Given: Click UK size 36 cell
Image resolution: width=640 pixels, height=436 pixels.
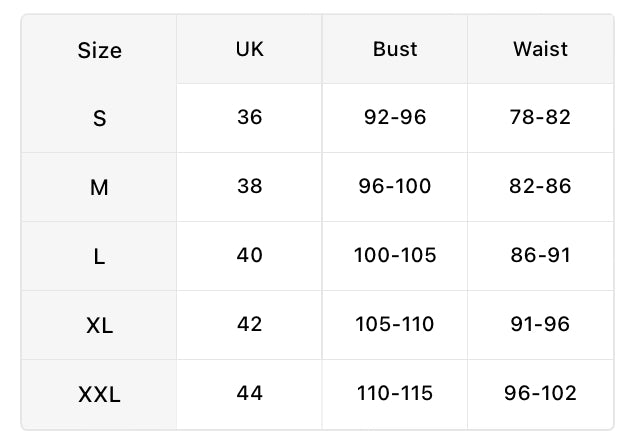Looking at the screenshot, I should pos(249,117).
